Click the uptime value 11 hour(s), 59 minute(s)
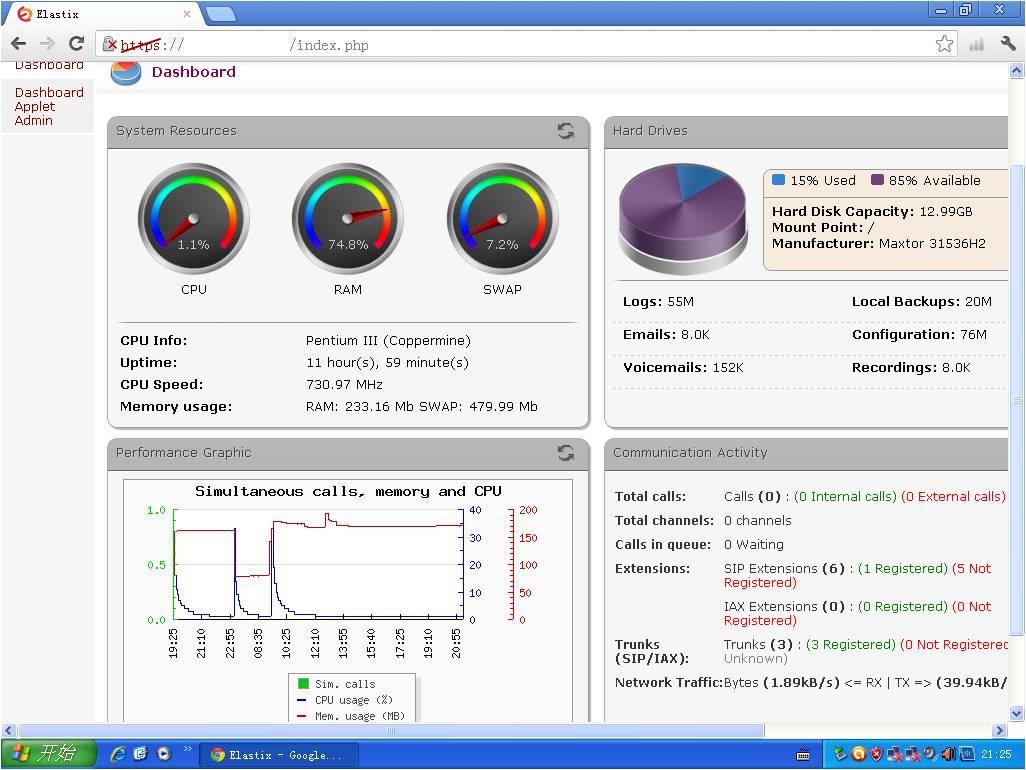The image size is (1026, 770). coord(387,362)
